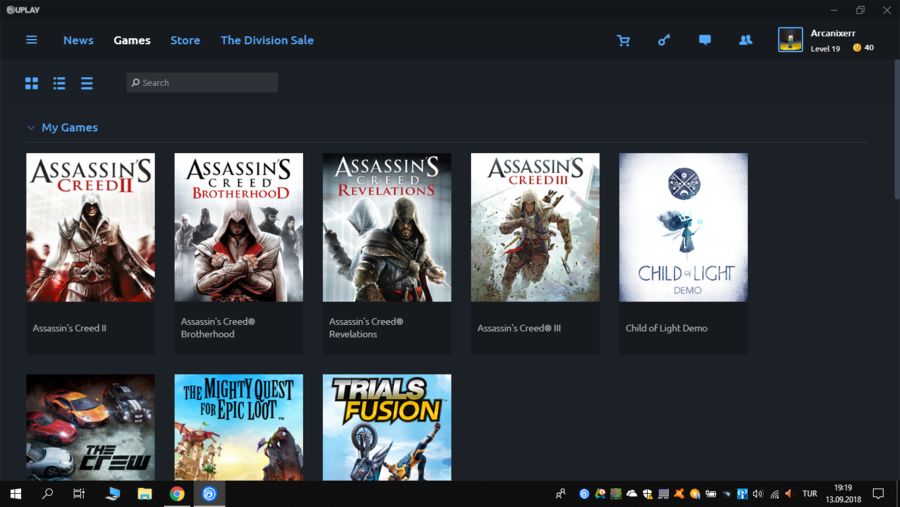Viewport: 900px width, 507px height.
Task: Collapse the My Games section chevron
Action: click(31, 127)
